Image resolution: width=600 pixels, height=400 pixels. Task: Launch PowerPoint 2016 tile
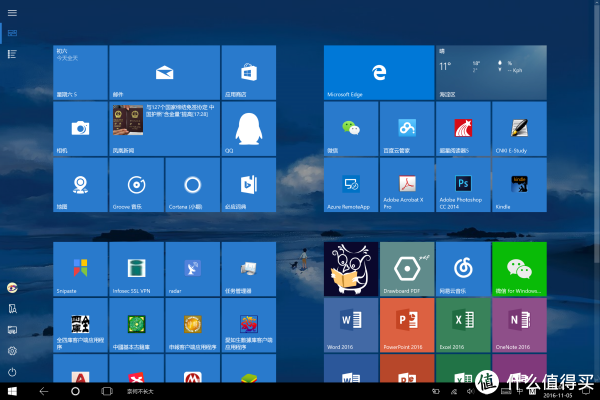(407, 325)
